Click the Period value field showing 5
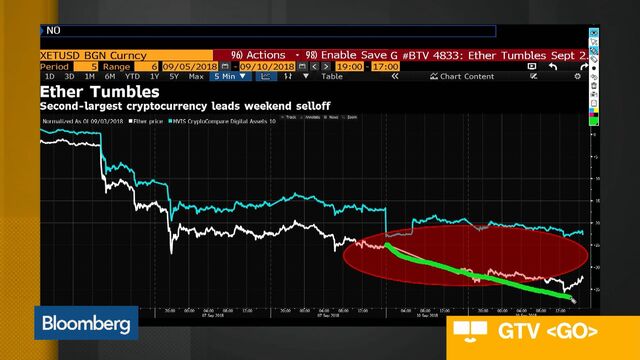The image size is (640, 360). click(x=86, y=67)
